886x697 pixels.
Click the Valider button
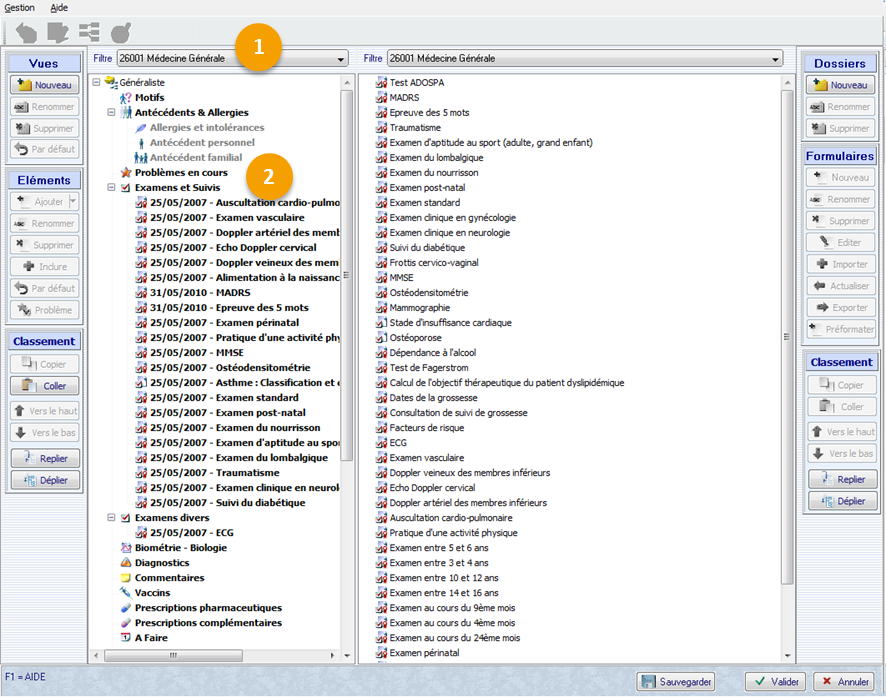[x=776, y=682]
